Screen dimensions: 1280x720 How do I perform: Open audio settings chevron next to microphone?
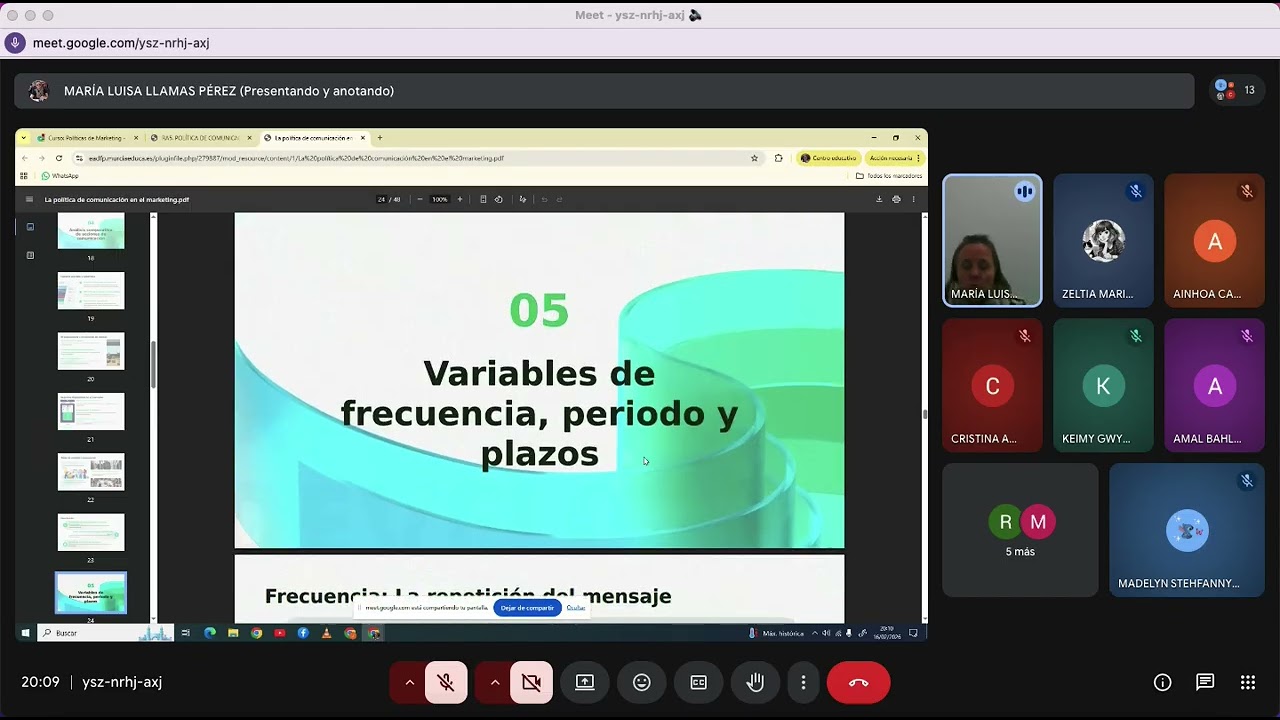click(x=409, y=682)
